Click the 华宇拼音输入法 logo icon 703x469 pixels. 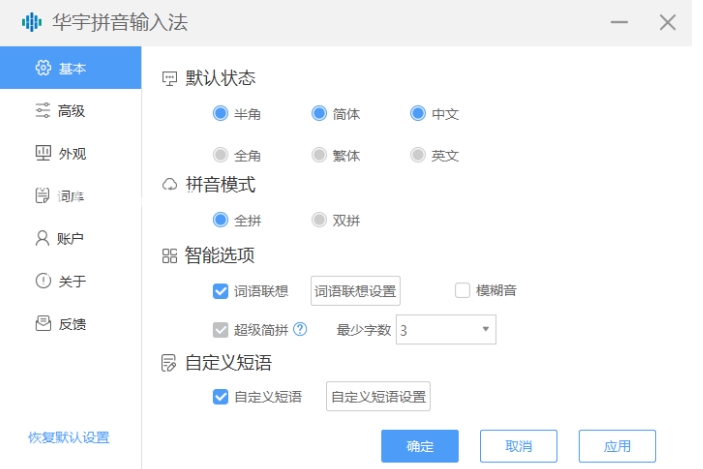tap(32, 22)
